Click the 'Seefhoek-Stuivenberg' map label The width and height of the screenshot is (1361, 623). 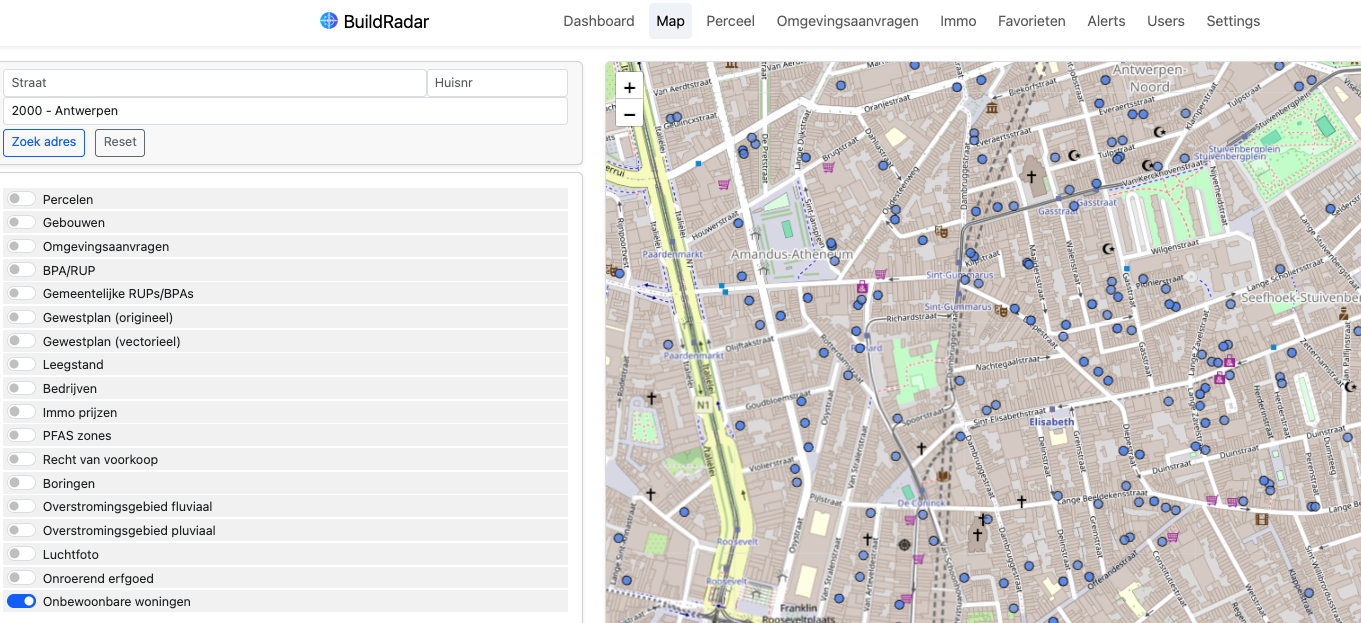1300,298
